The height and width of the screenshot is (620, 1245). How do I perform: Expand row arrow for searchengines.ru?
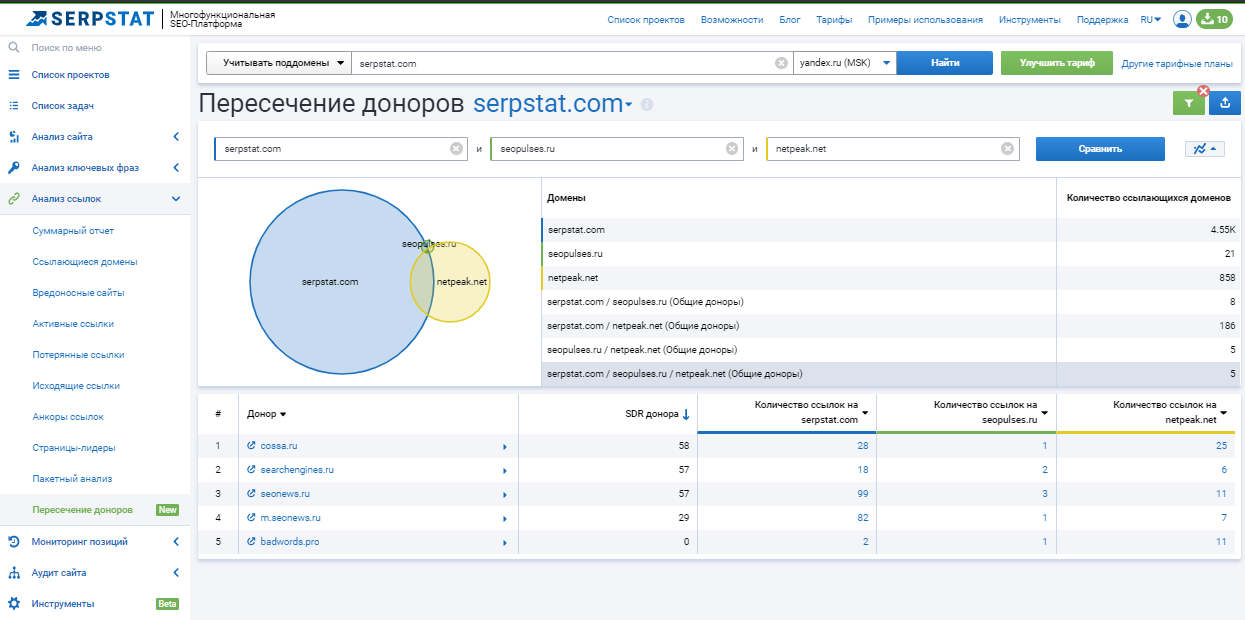coord(505,470)
